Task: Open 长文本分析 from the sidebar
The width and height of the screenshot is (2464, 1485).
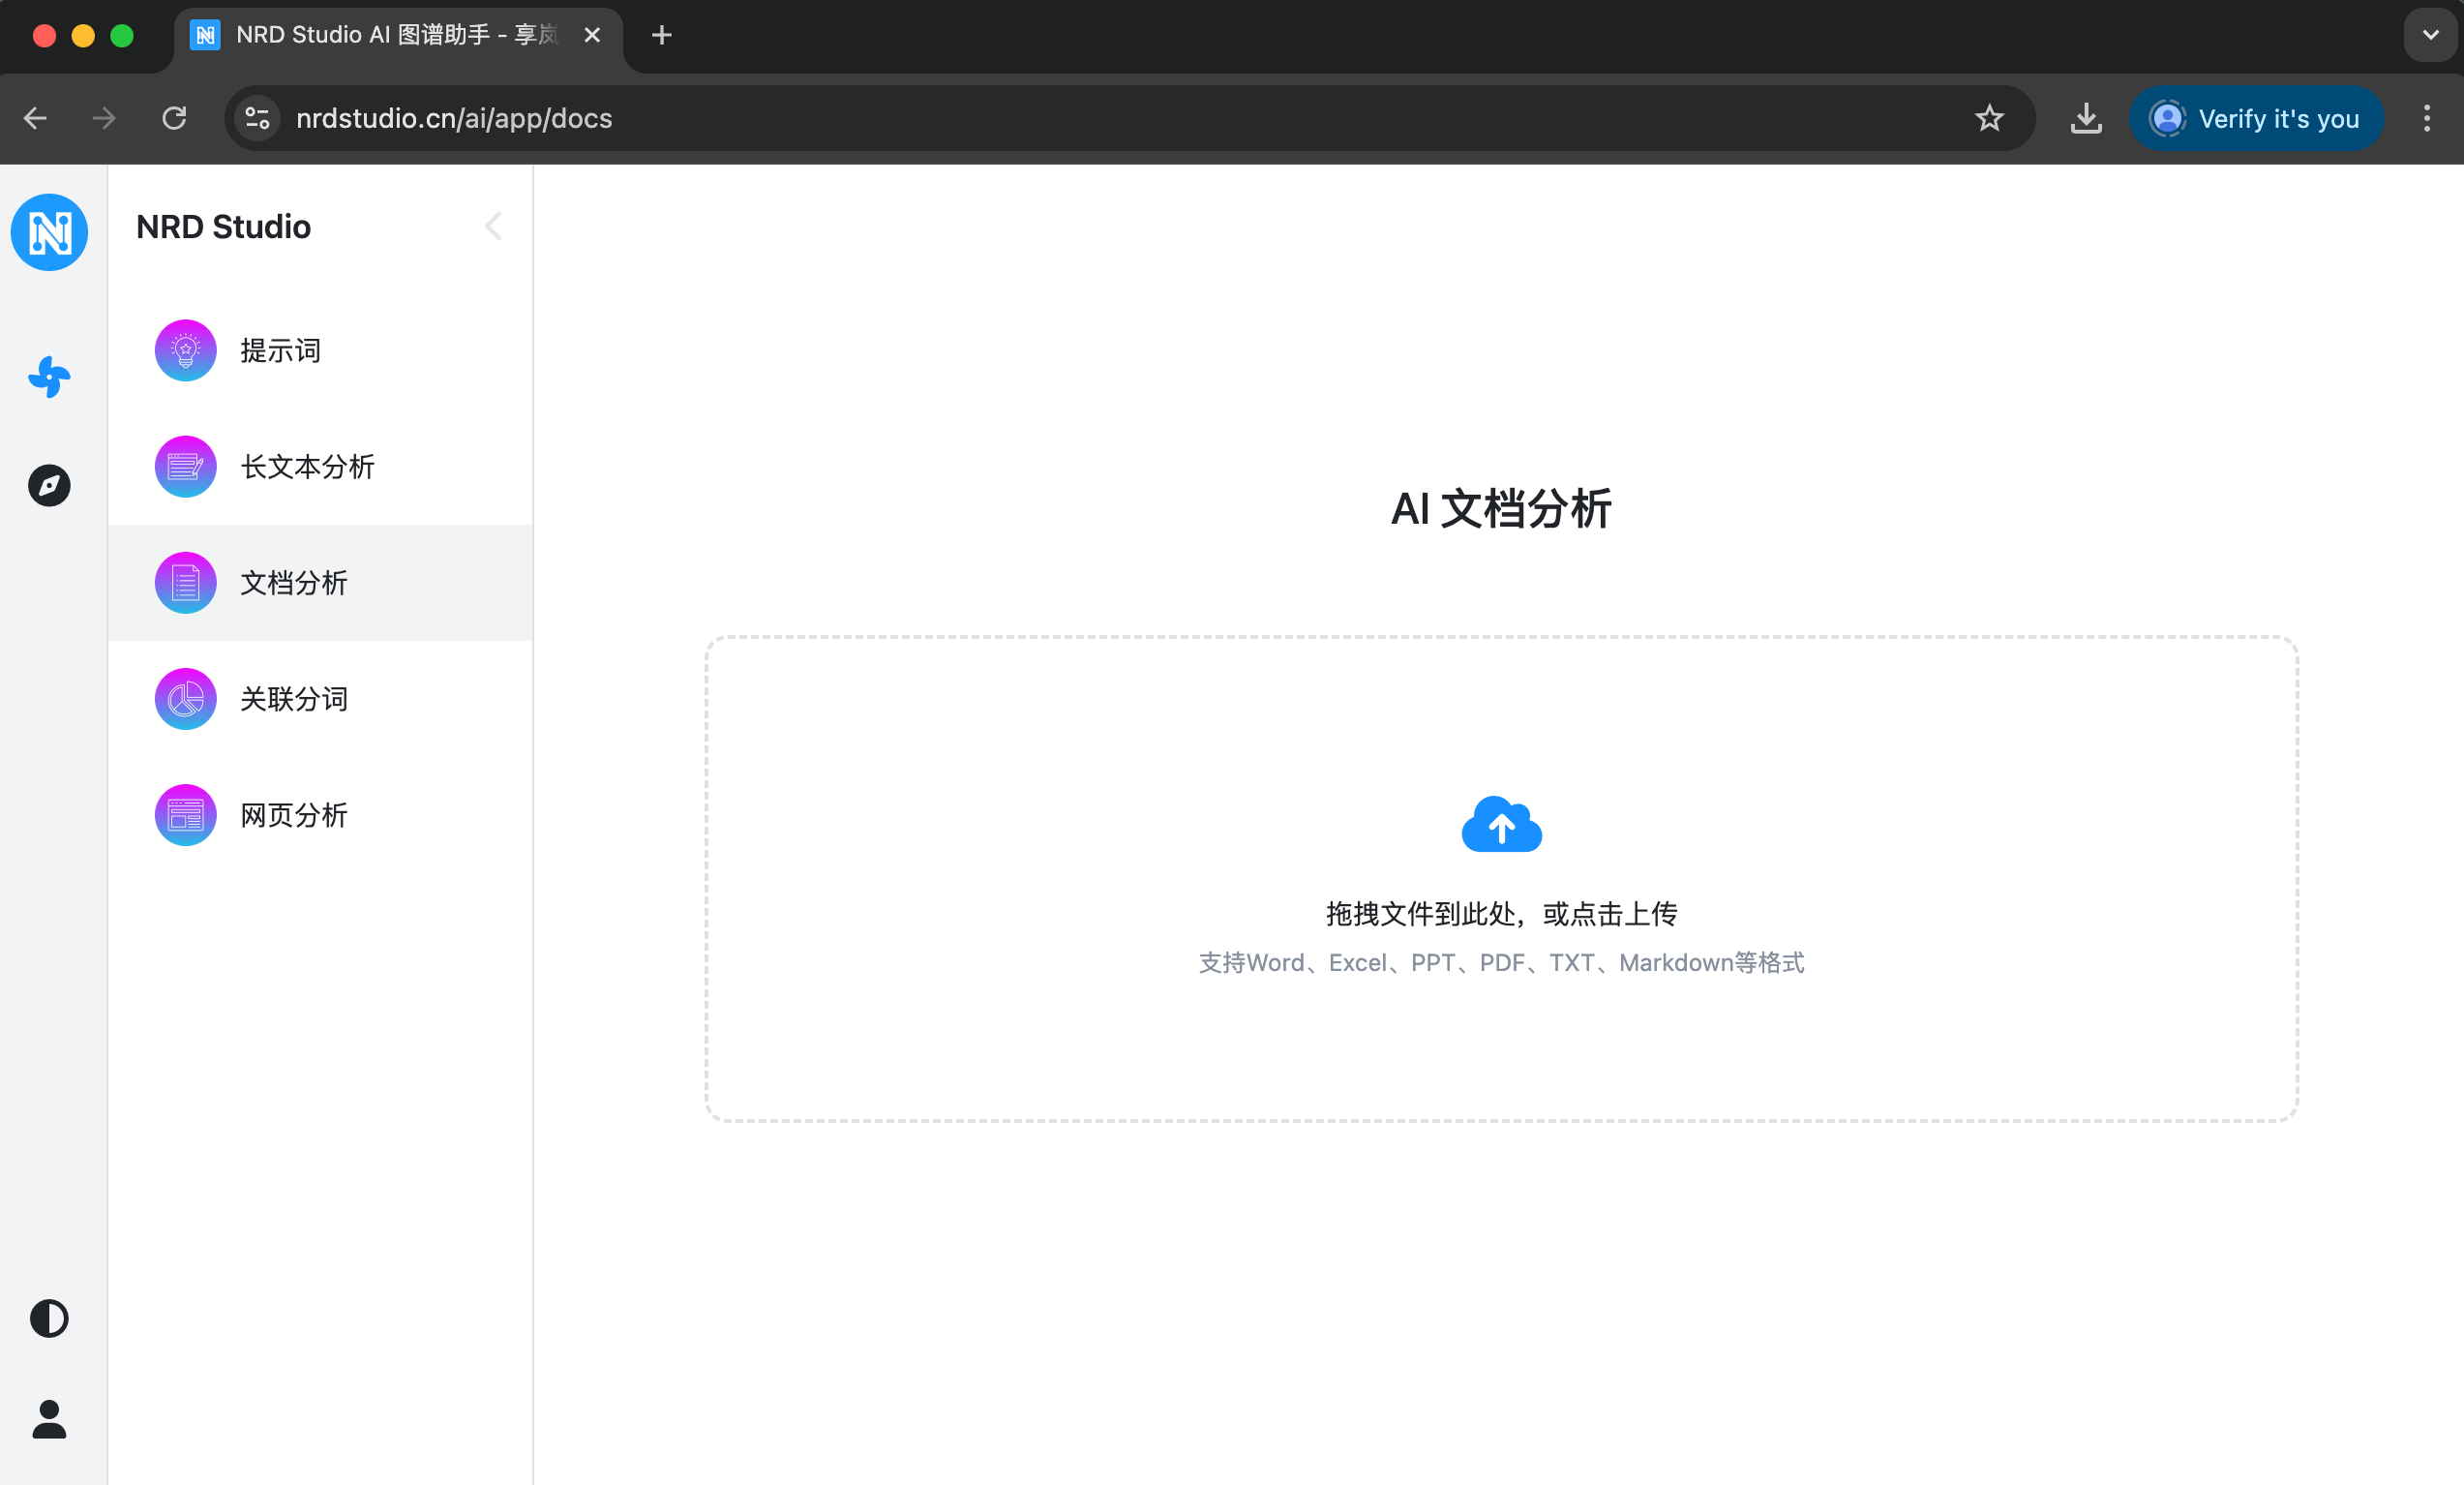Action: (307, 467)
